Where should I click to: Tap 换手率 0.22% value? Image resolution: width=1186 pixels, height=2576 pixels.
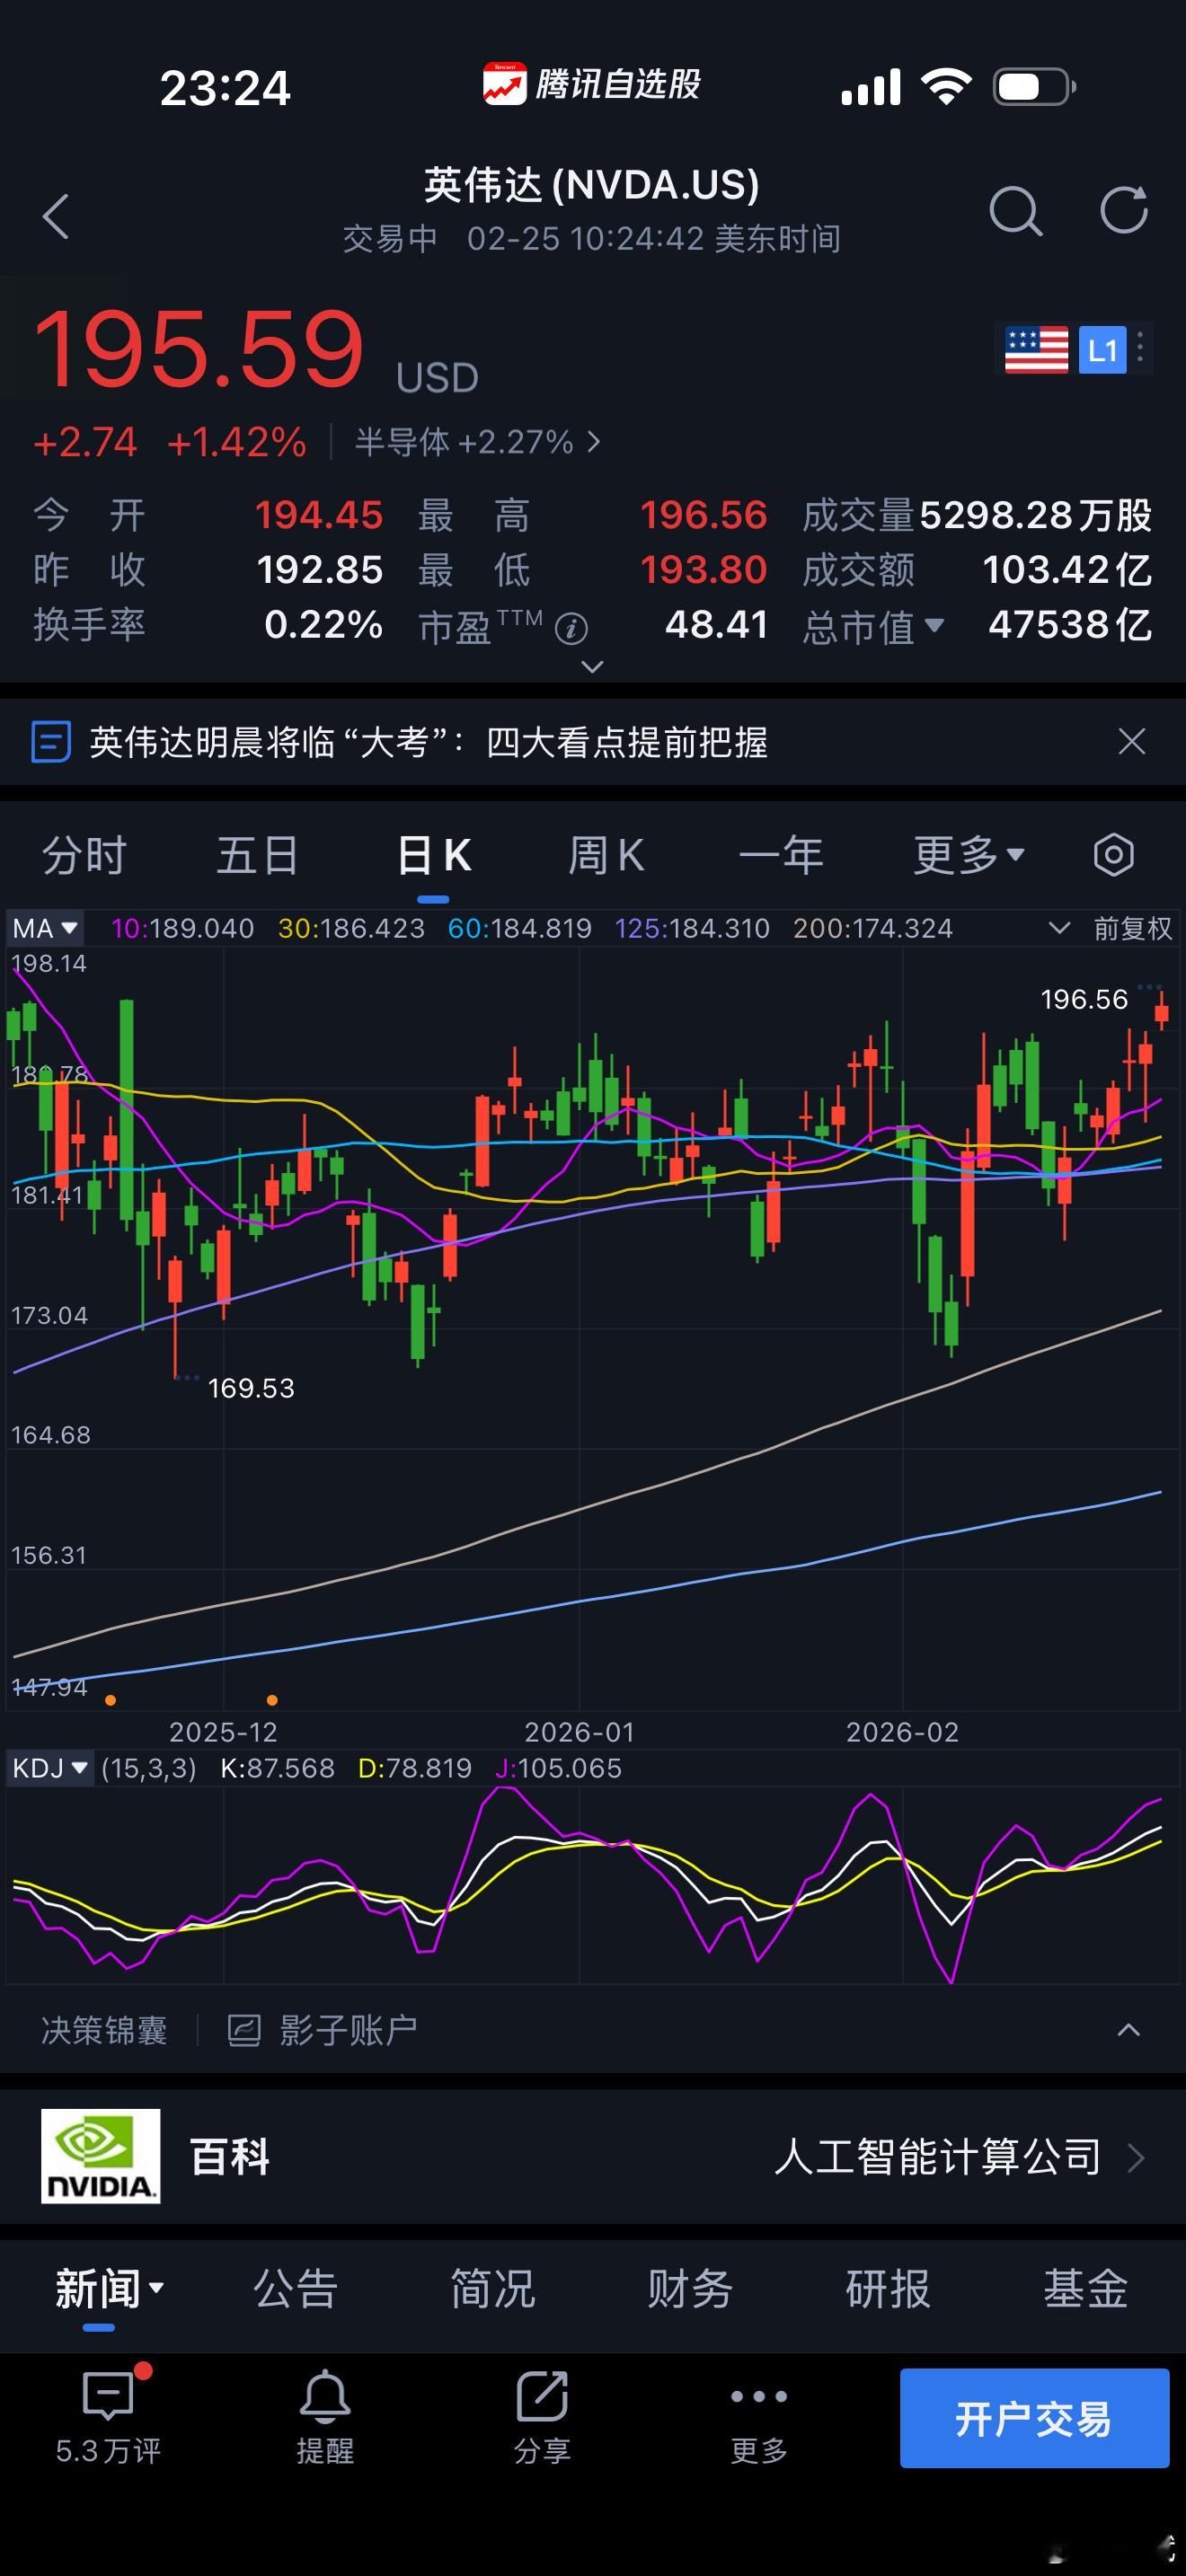tap(323, 624)
